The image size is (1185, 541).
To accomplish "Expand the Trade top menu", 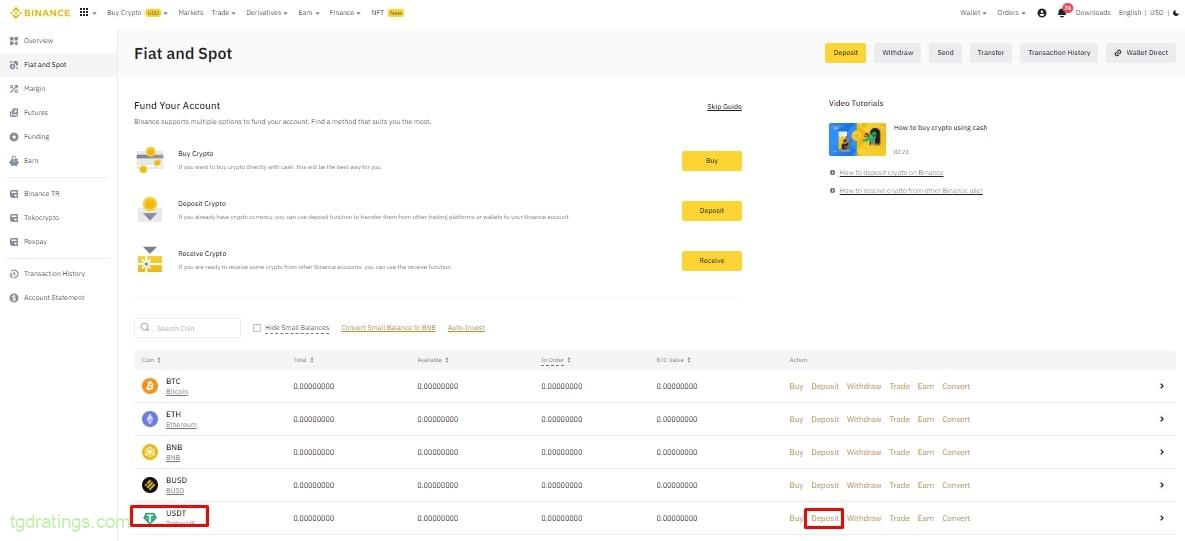I will pos(224,13).
